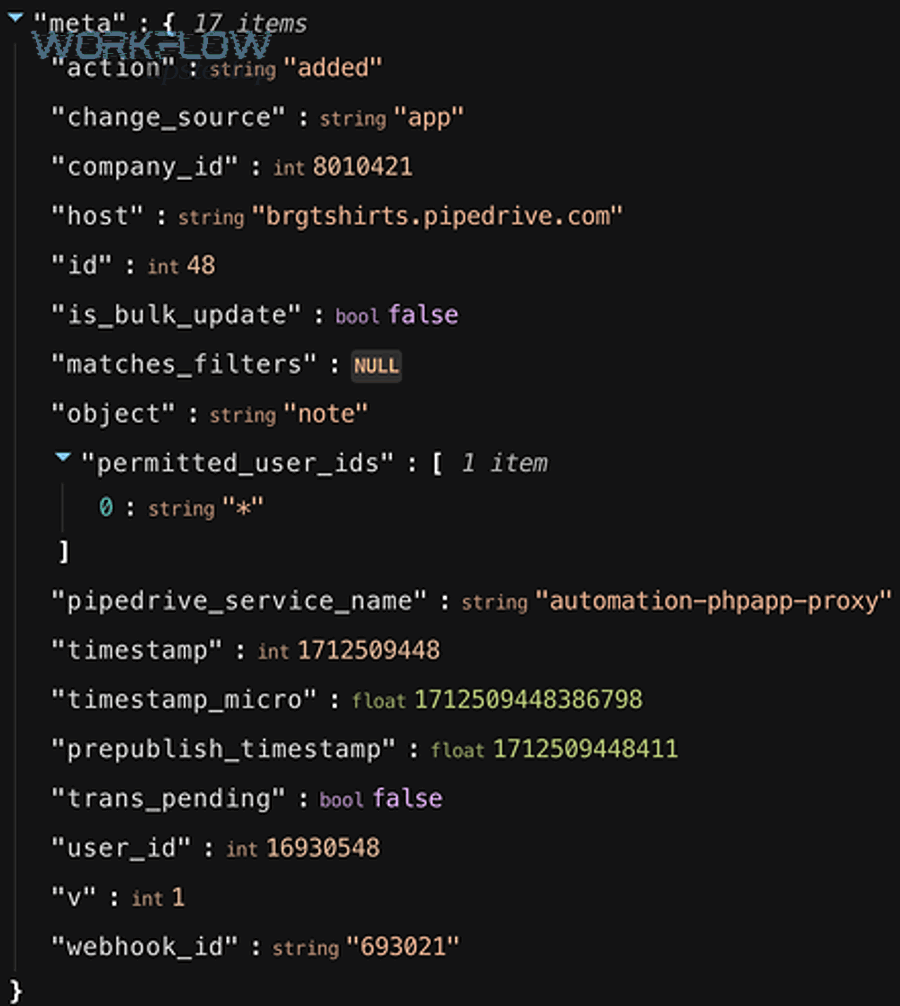
Task: Click the "action" key
Action: 113,67
